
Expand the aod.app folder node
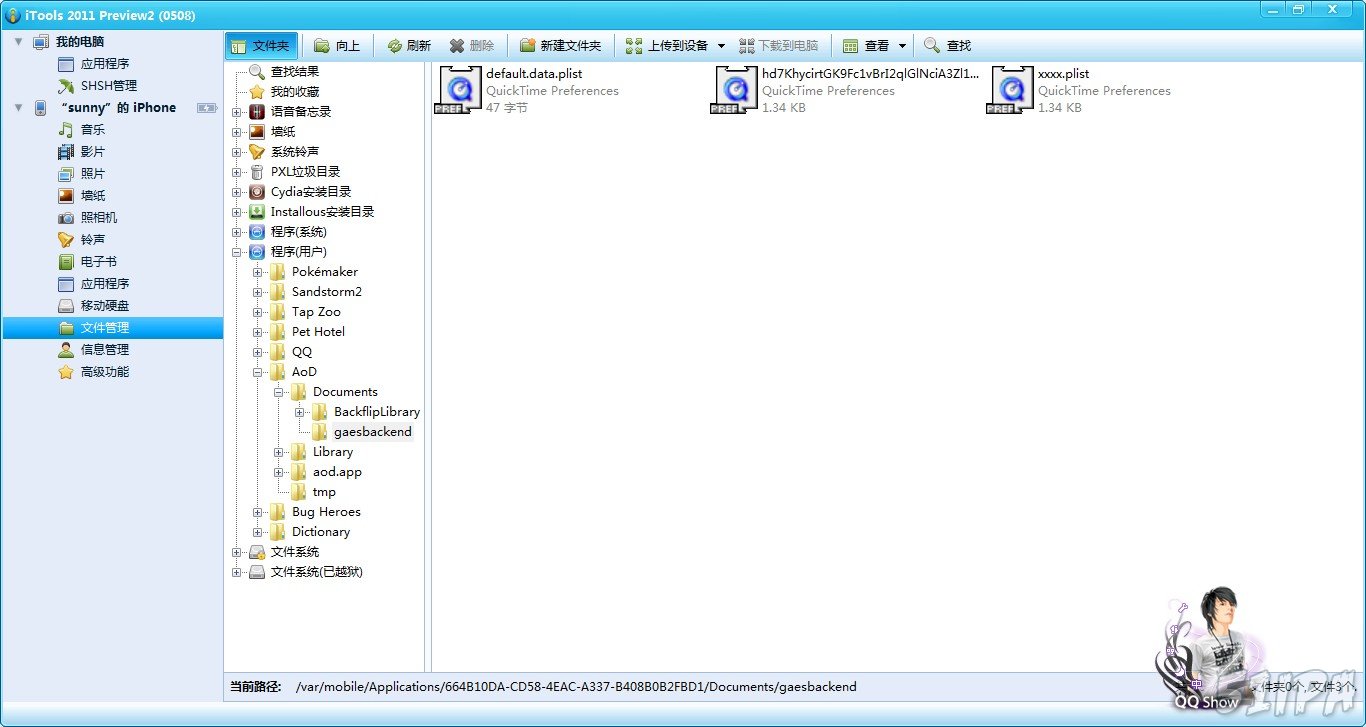(279, 472)
